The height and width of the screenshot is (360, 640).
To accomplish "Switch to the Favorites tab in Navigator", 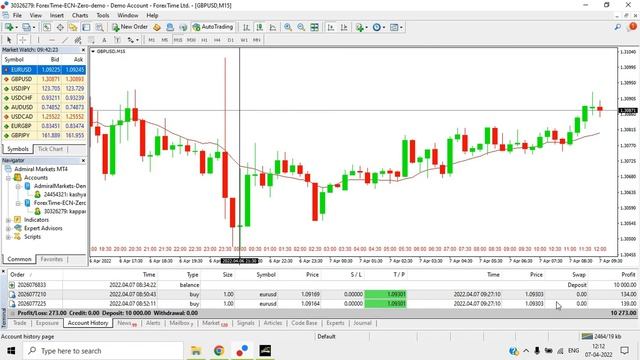I will (x=51, y=259).
